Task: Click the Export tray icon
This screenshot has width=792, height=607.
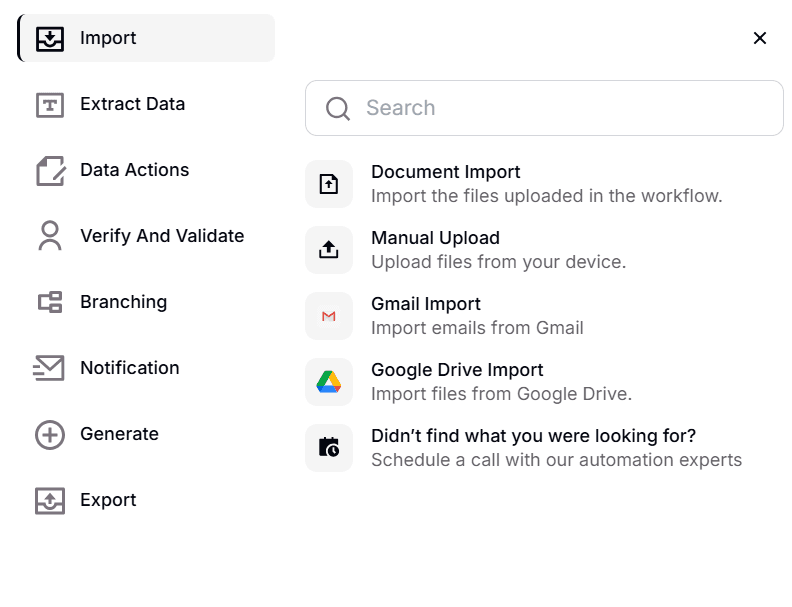Action: [50, 501]
